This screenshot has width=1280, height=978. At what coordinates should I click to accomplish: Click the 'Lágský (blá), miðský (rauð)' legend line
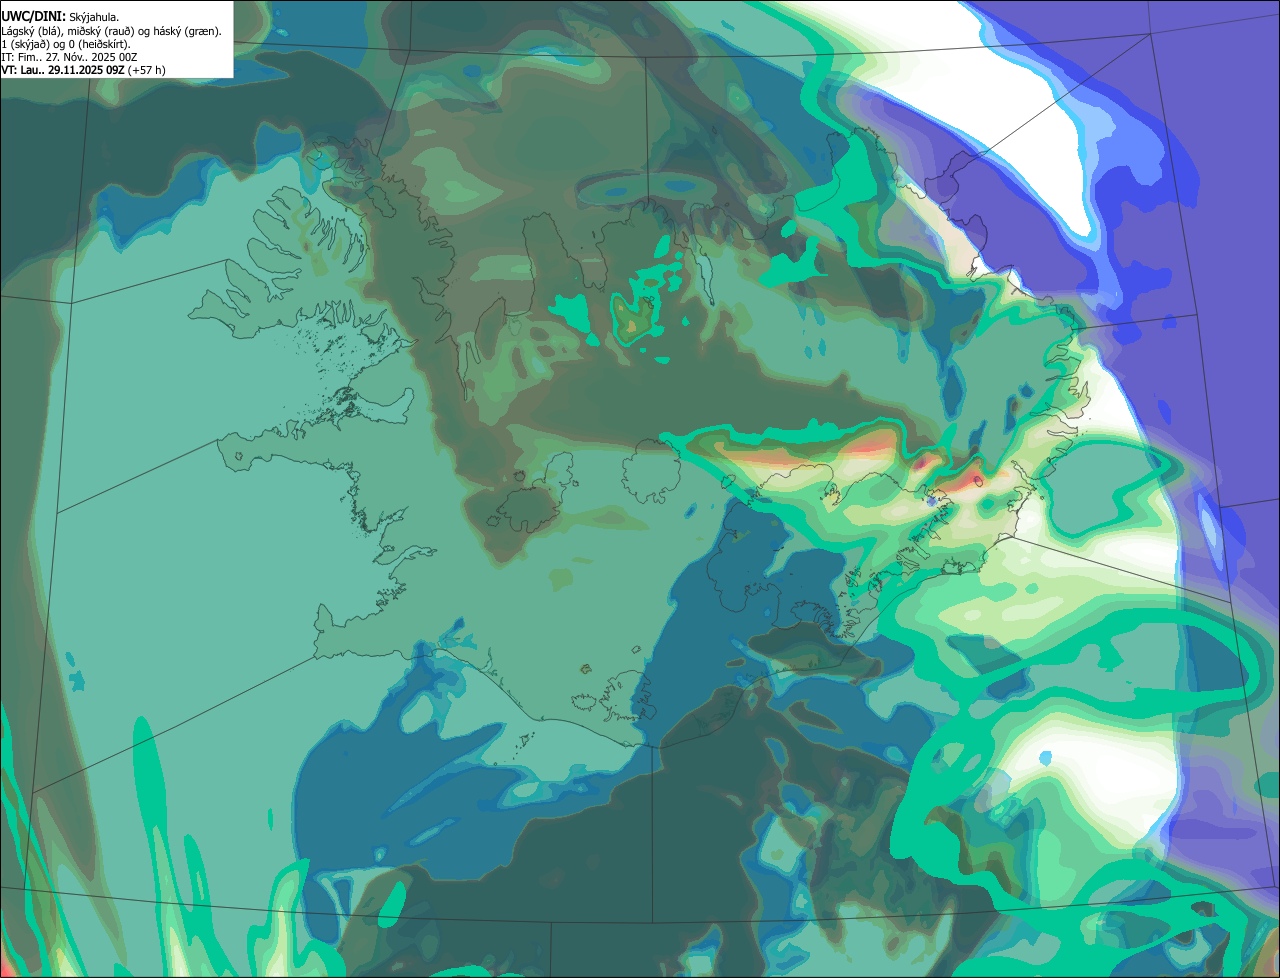pyautogui.click(x=112, y=31)
